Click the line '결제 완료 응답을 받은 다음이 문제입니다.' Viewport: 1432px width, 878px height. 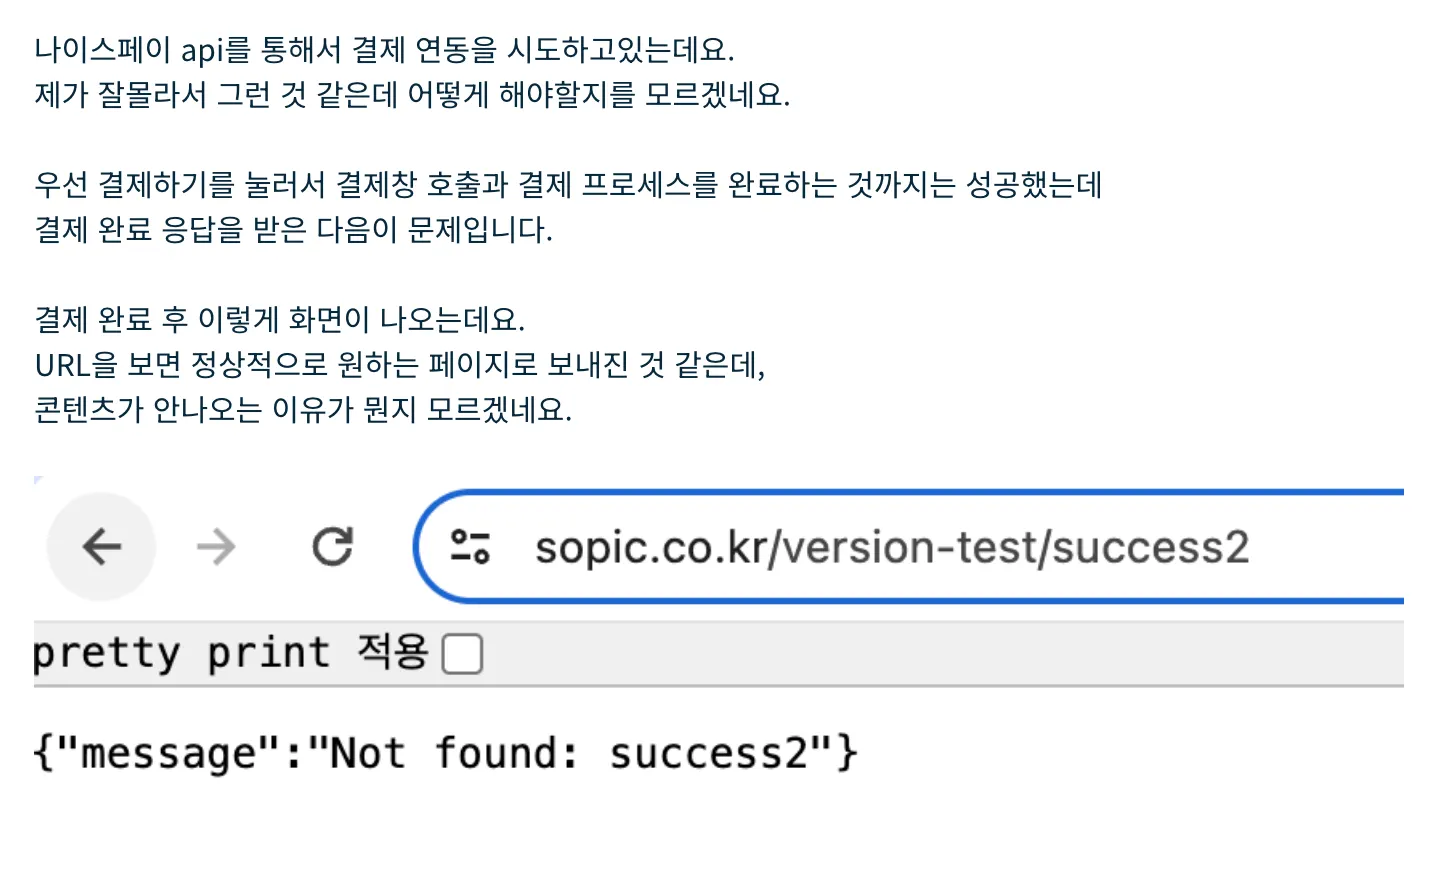click(x=293, y=229)
